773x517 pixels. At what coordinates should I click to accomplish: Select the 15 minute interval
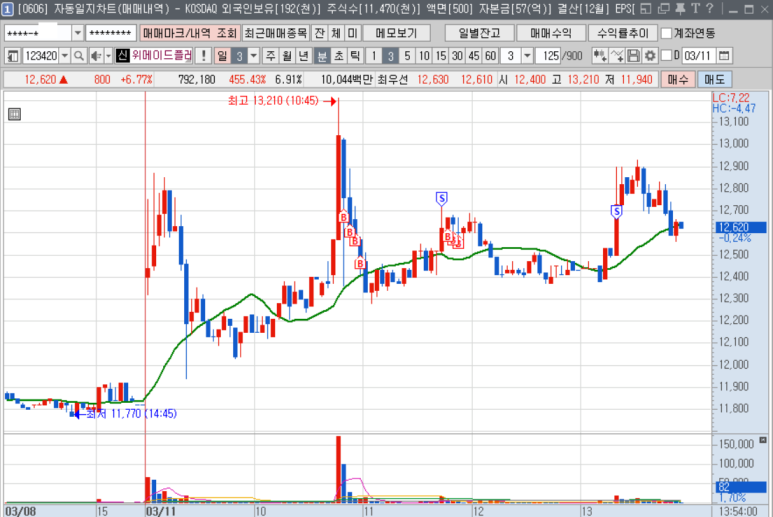(441, 56)
